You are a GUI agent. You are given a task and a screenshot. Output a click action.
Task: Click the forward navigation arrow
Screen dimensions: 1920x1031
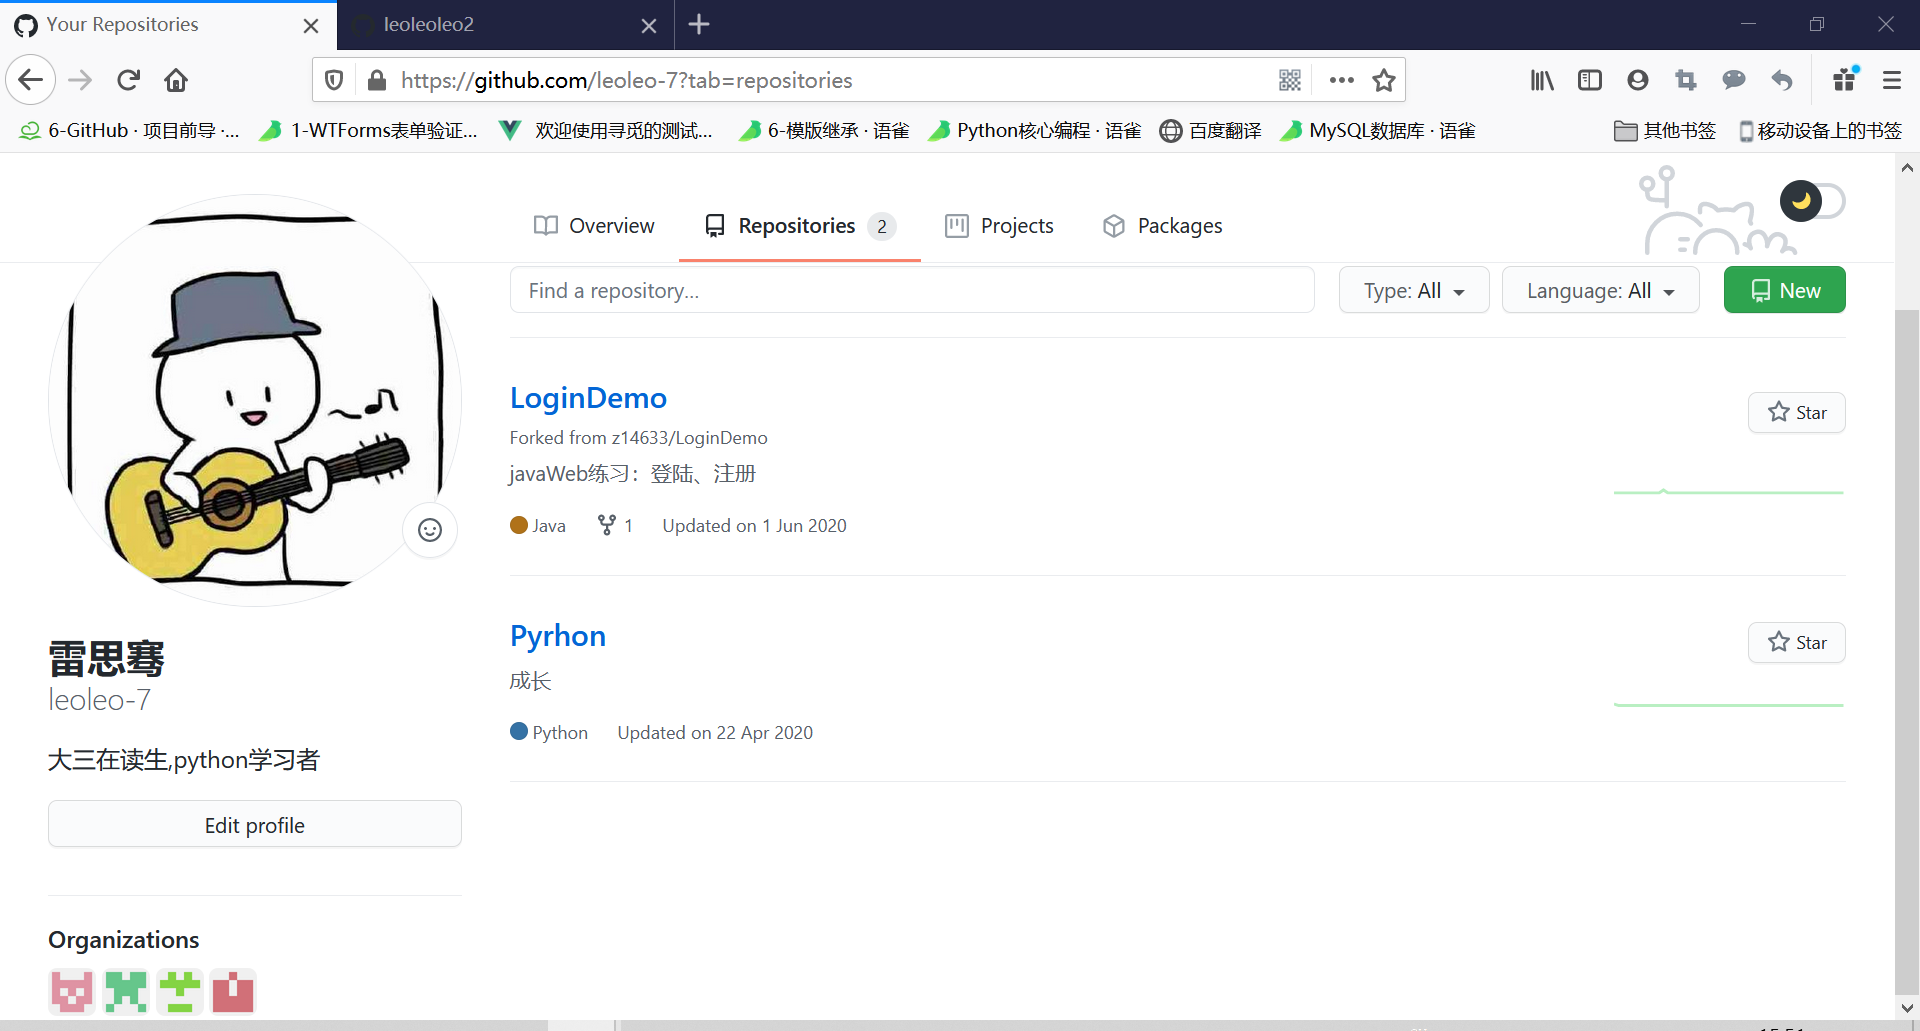(x=80, y=80)
